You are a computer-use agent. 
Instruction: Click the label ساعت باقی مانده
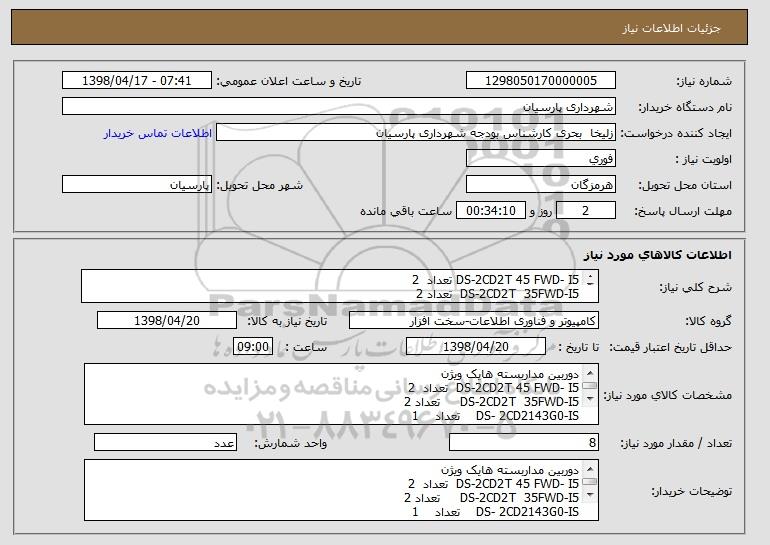click(x=406, y=211)
